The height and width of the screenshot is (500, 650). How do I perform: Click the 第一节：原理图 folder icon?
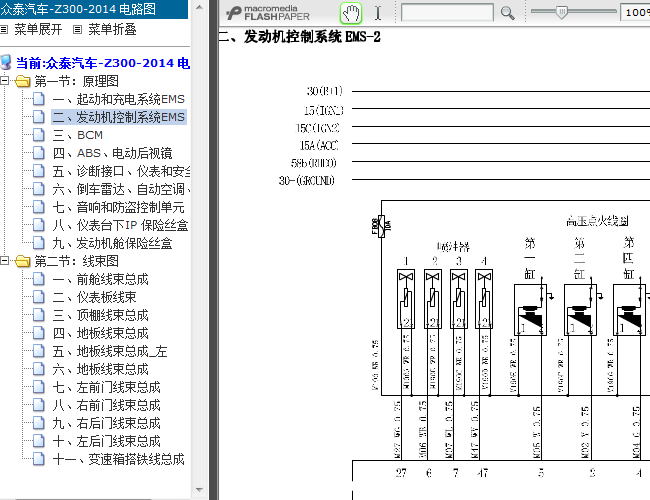point(22,81)
